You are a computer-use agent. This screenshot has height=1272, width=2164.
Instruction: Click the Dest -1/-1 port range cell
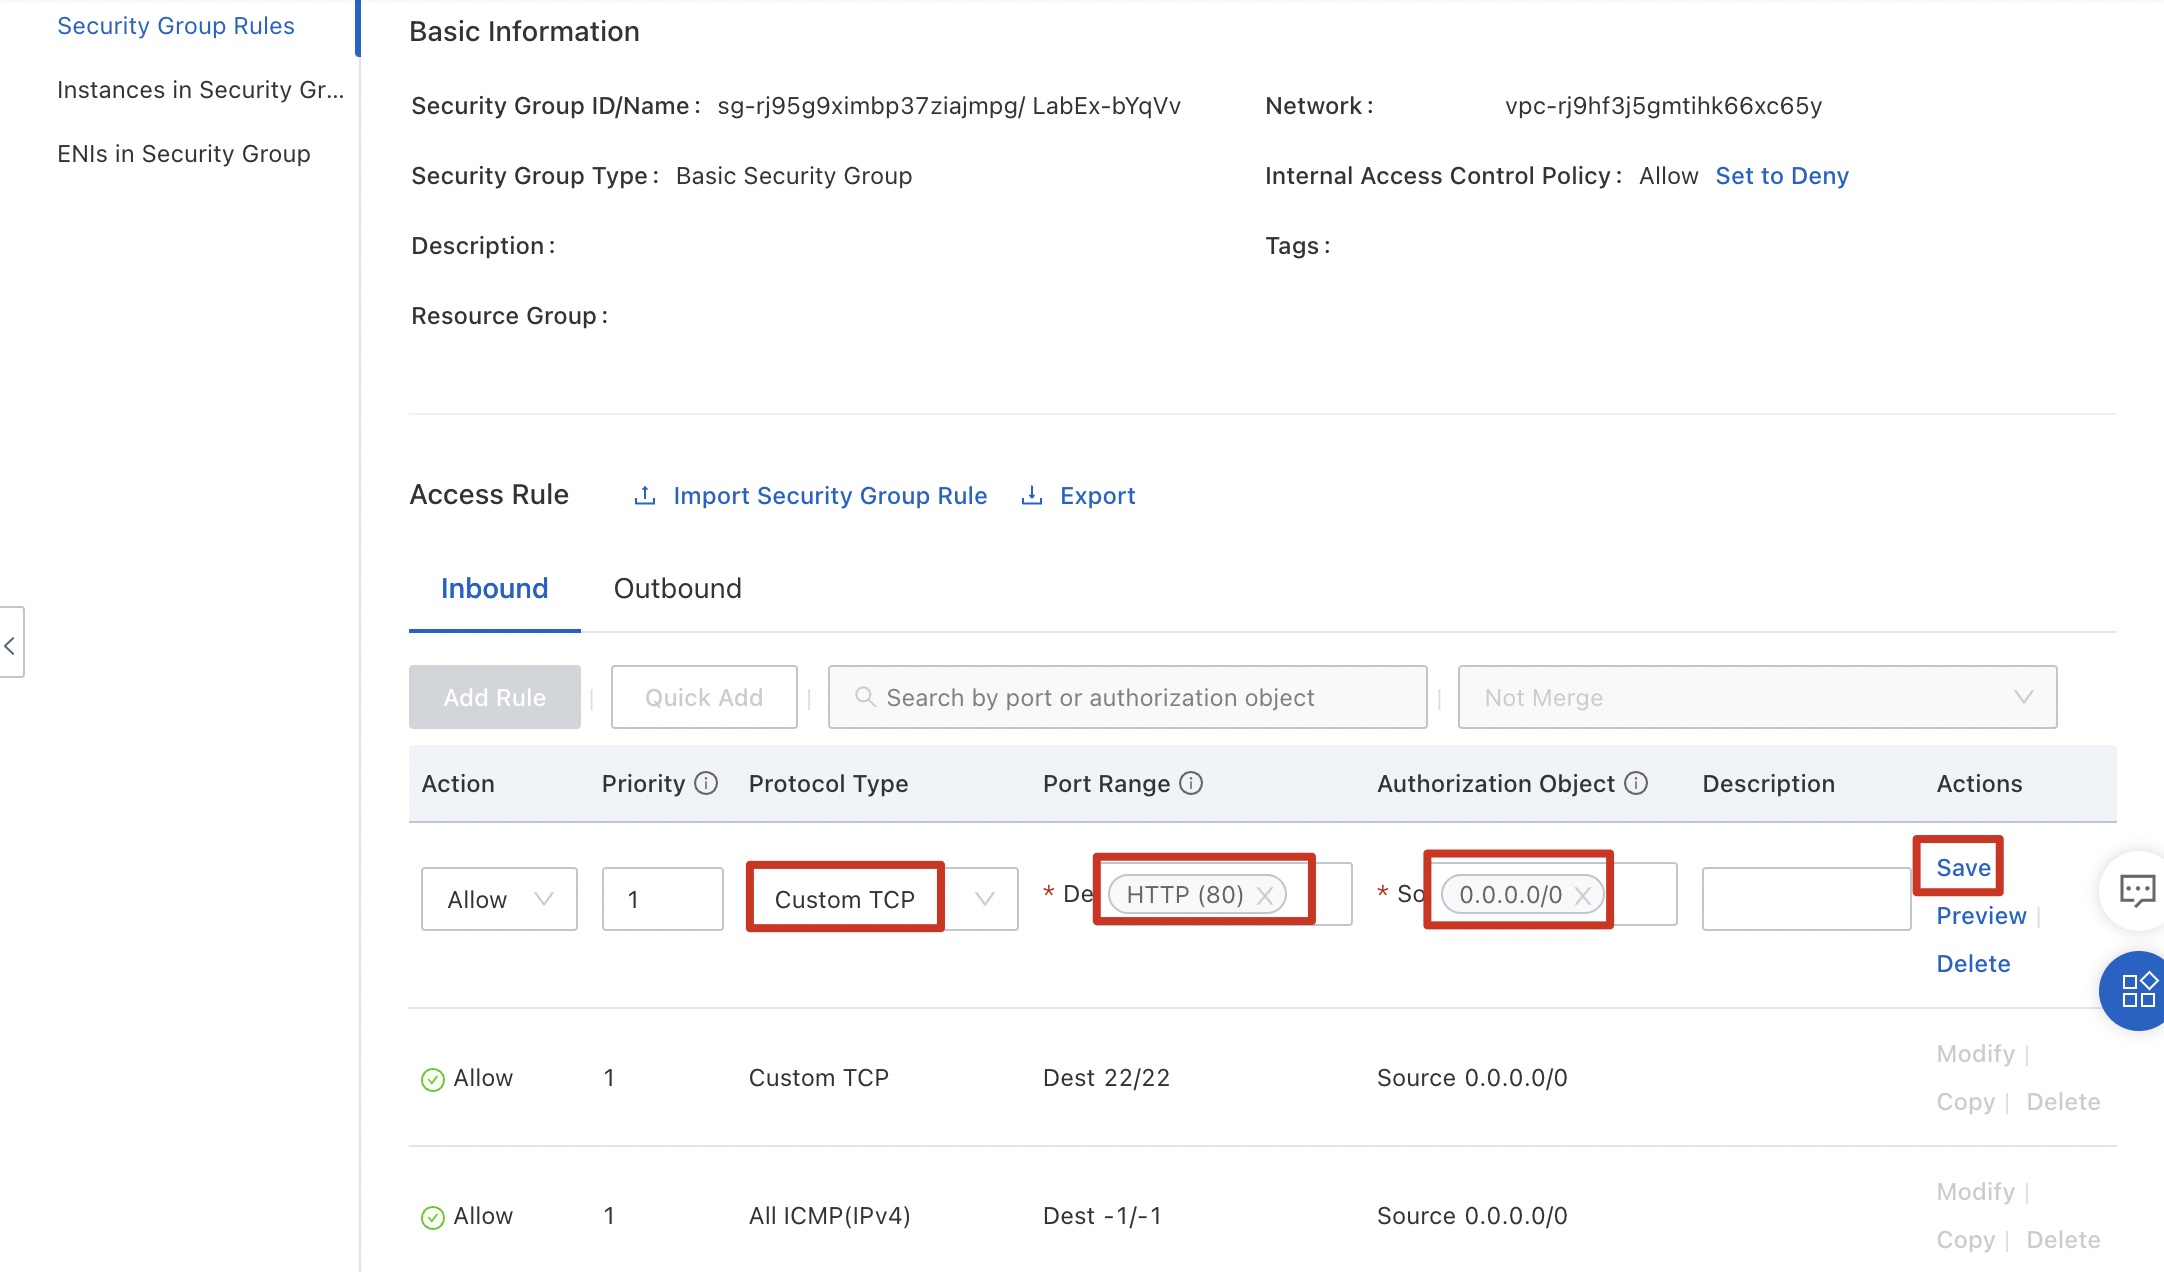point(1102,1216)
